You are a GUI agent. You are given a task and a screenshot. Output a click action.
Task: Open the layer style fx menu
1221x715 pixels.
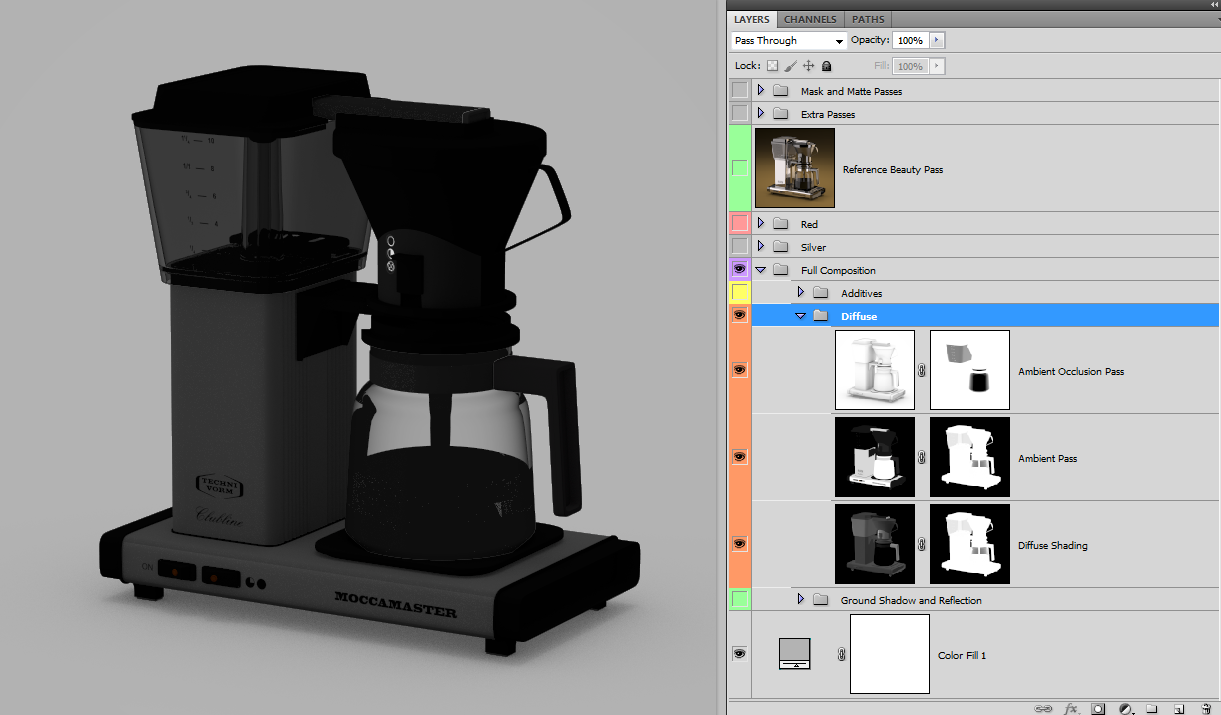(x=1071, y=708)
